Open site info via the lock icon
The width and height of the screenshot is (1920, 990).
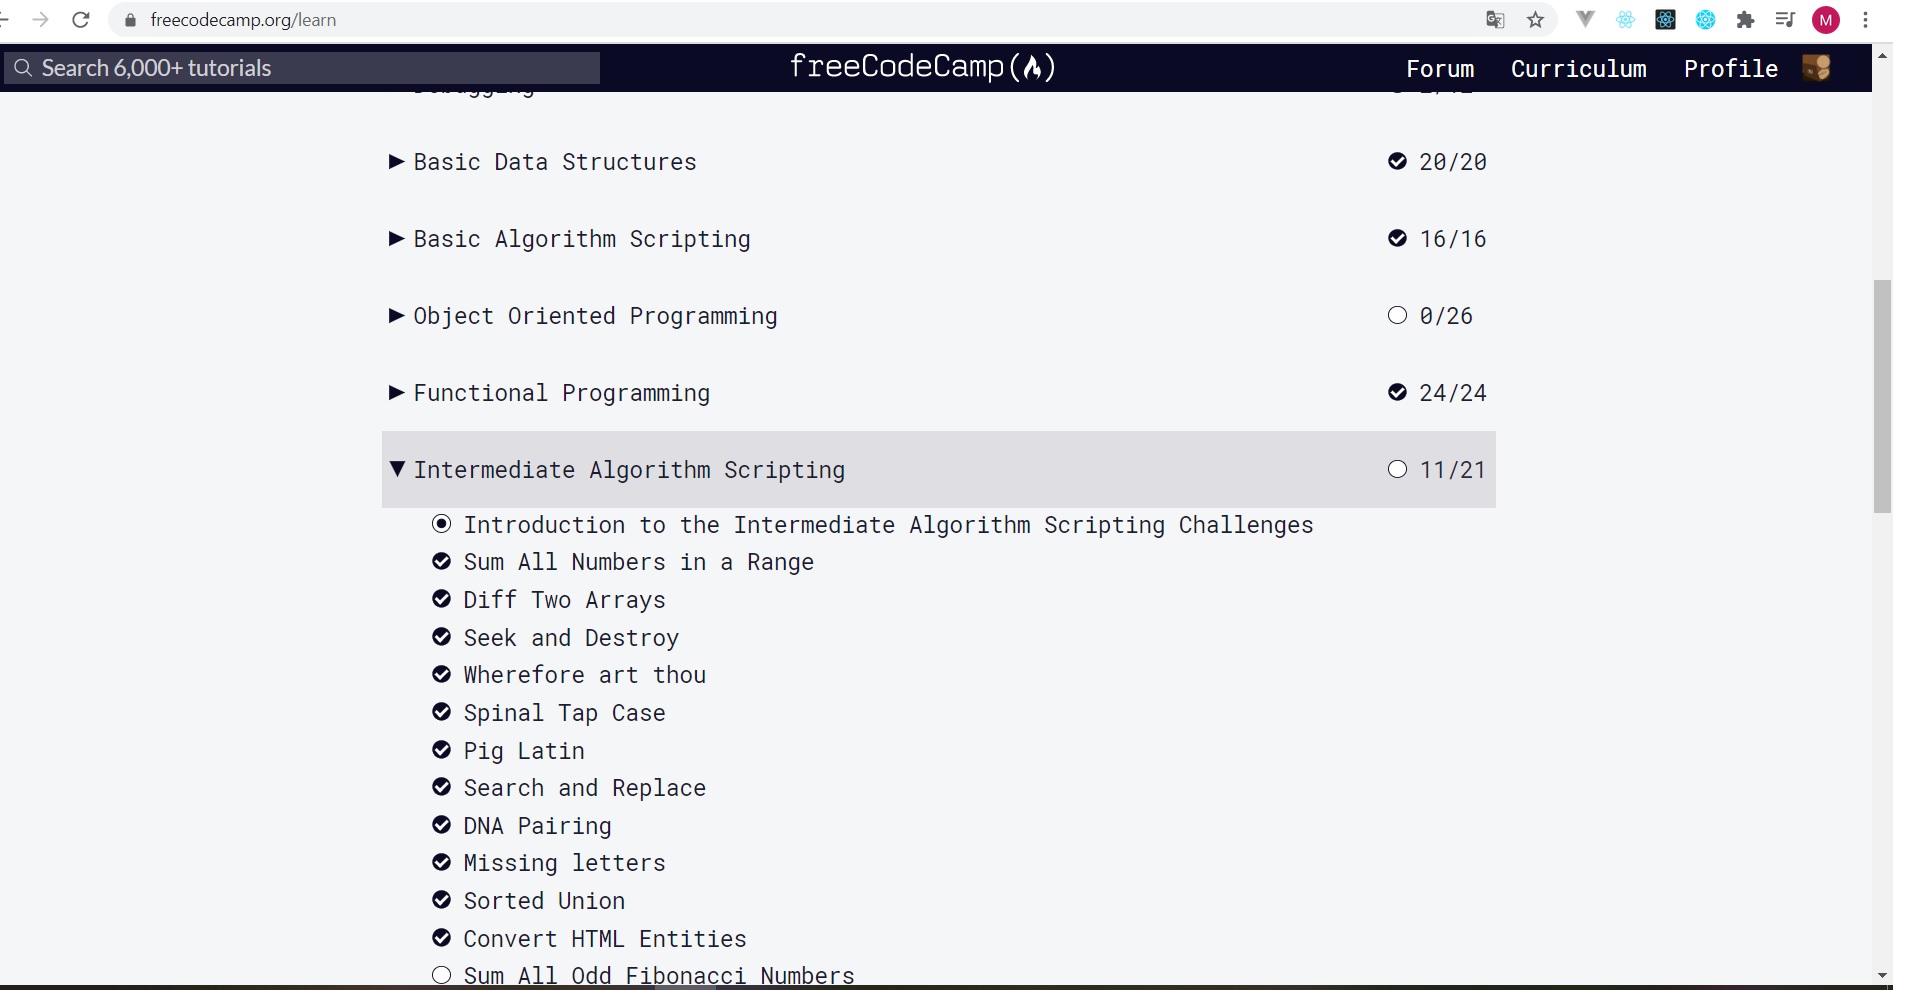[x=130, y=20]
